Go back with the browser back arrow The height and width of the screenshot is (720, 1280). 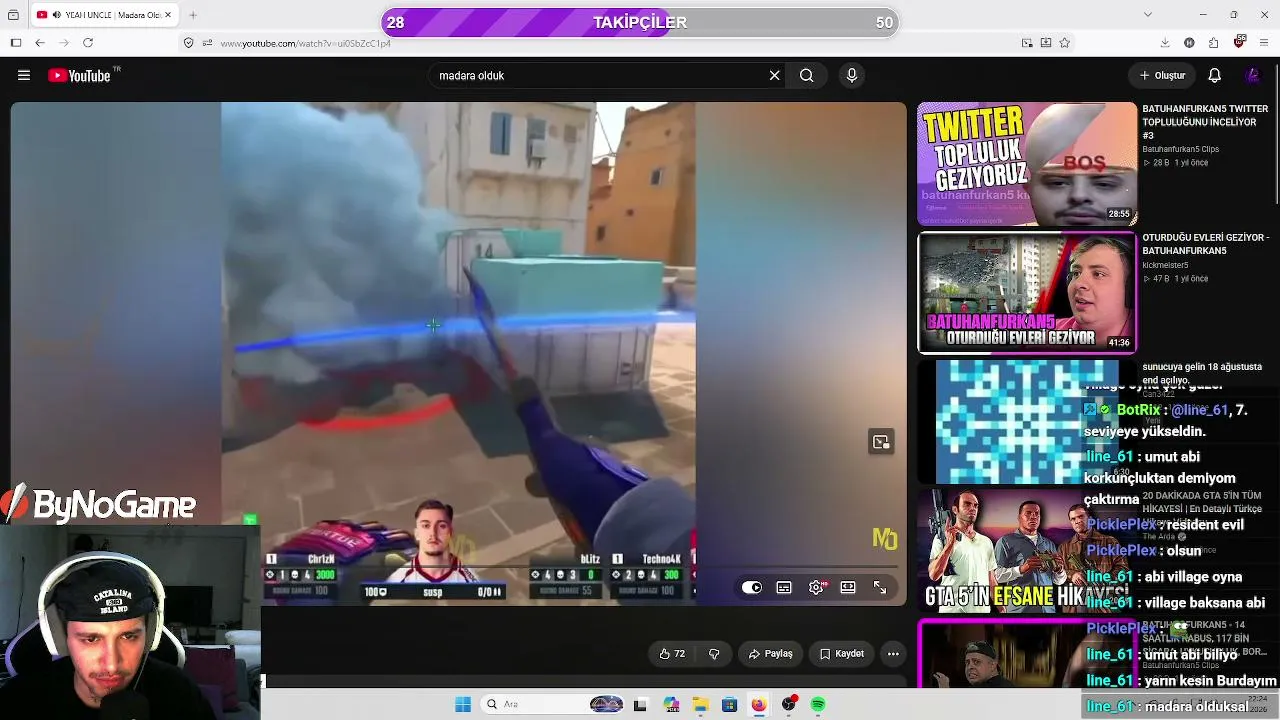40,43
